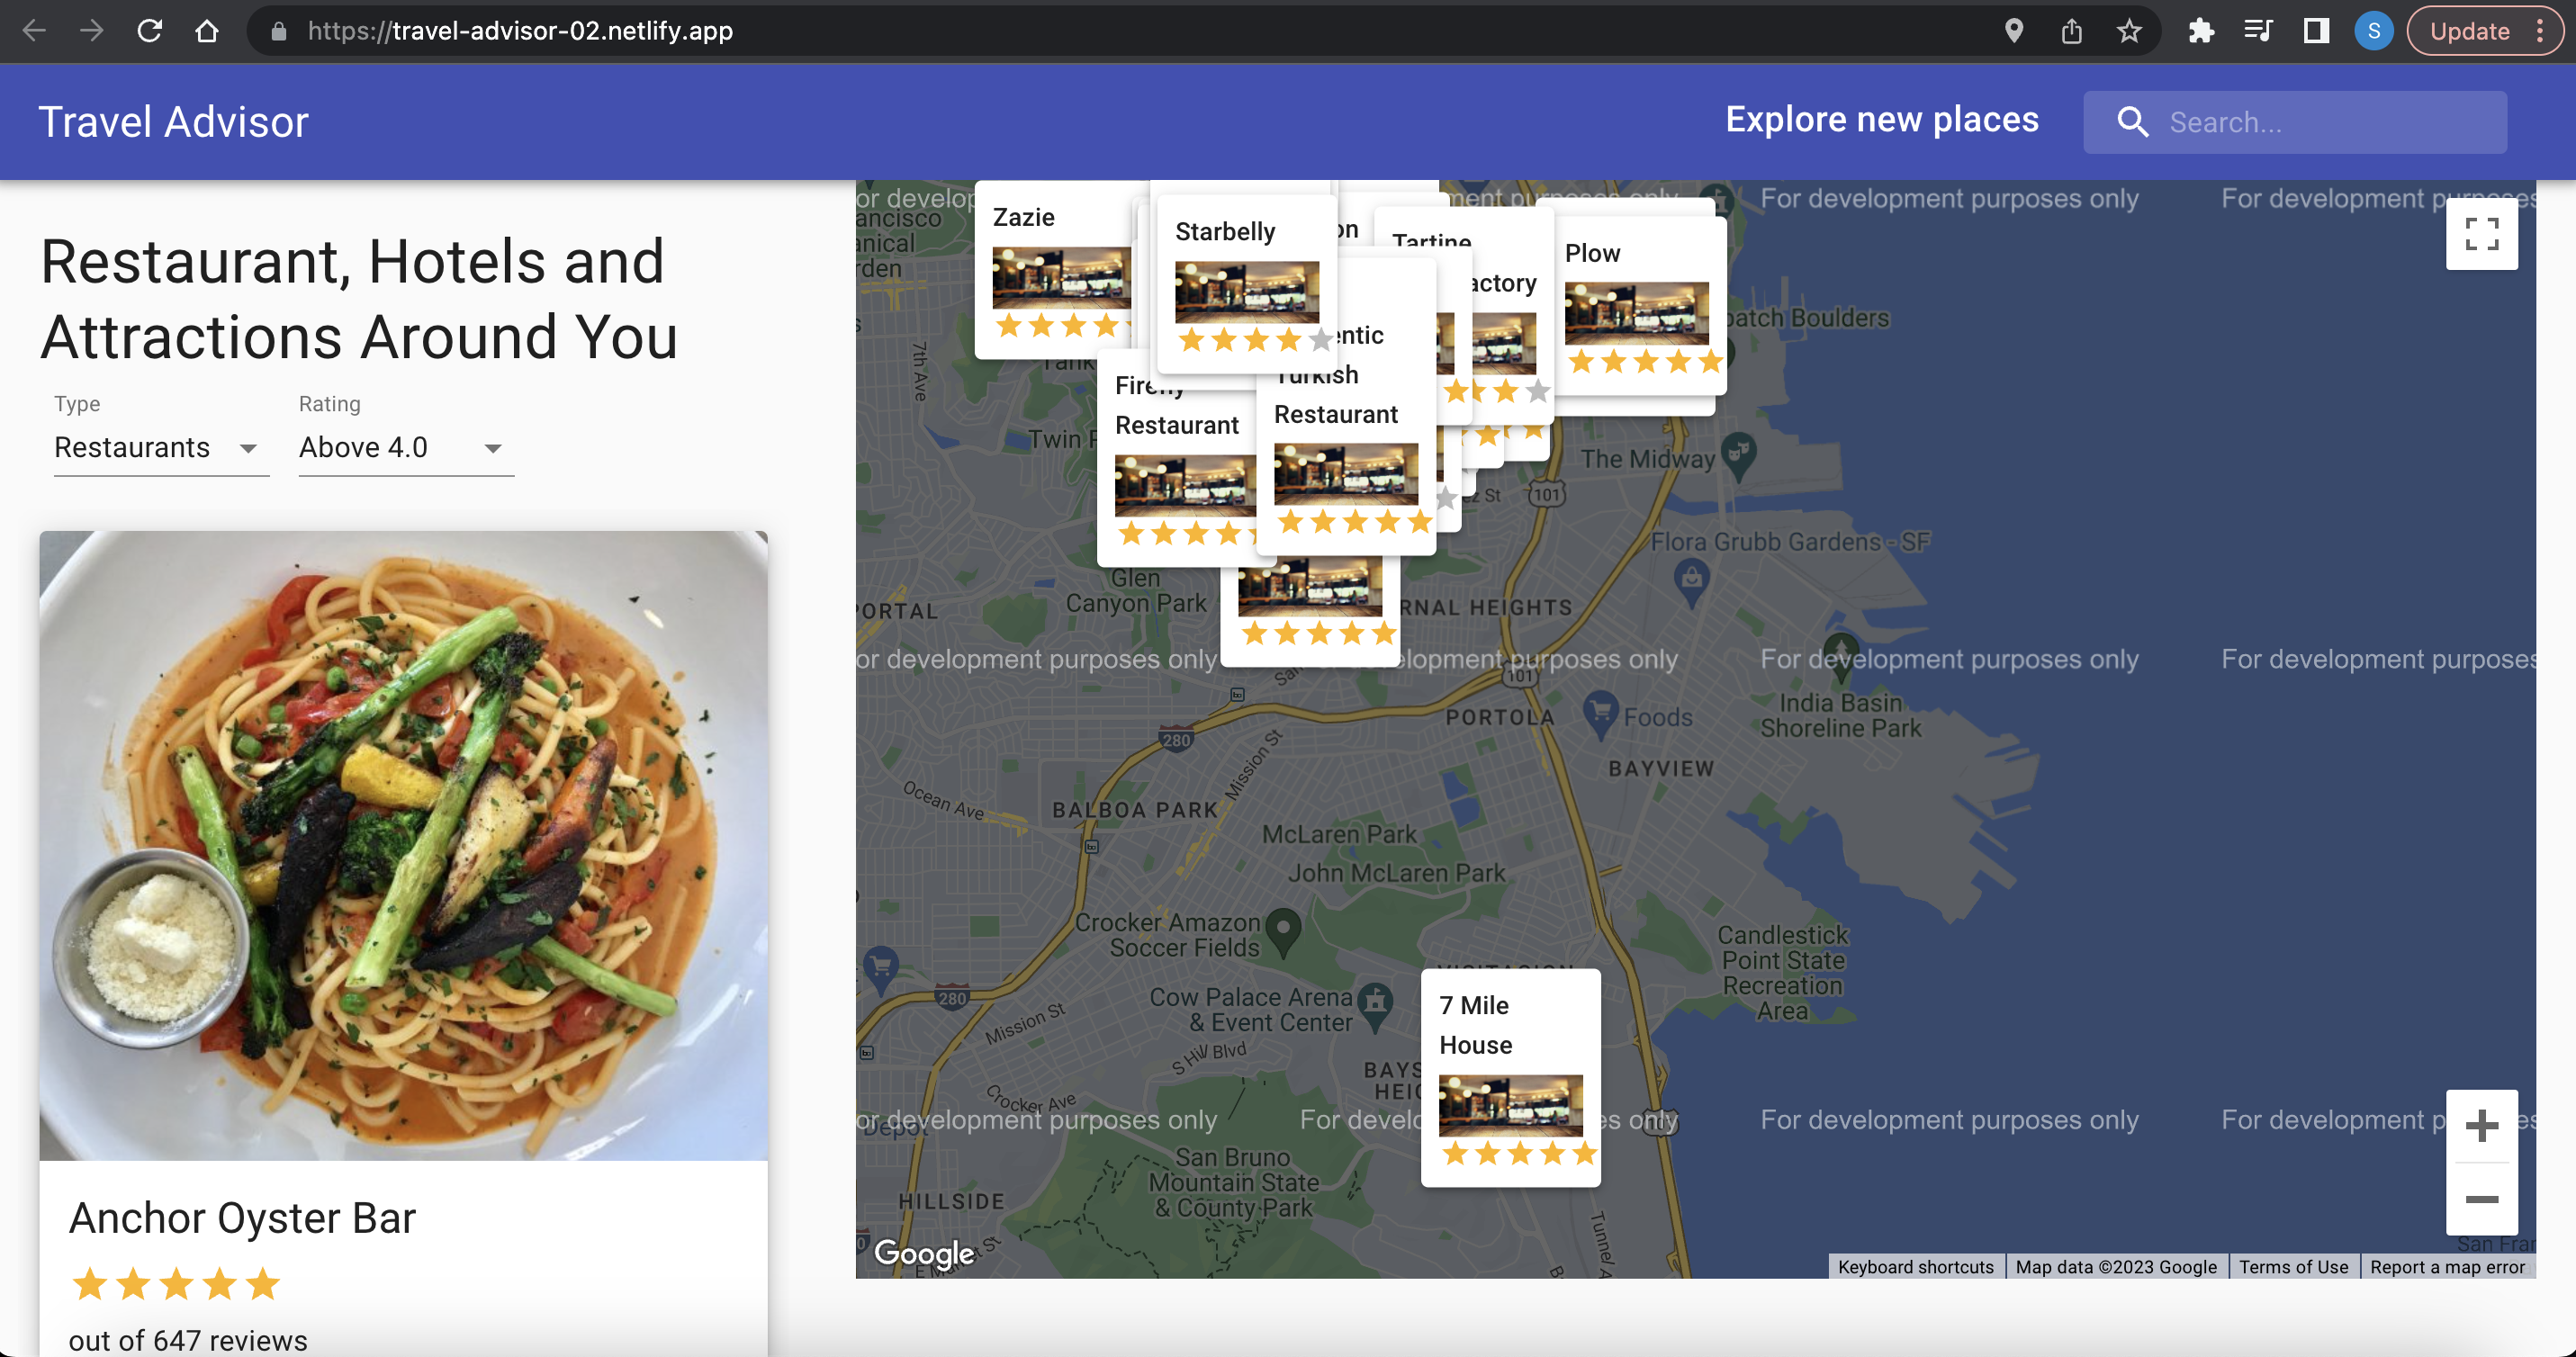Toggle the browser side panel icon
2576x1357 pixels.
[2316, 31]
